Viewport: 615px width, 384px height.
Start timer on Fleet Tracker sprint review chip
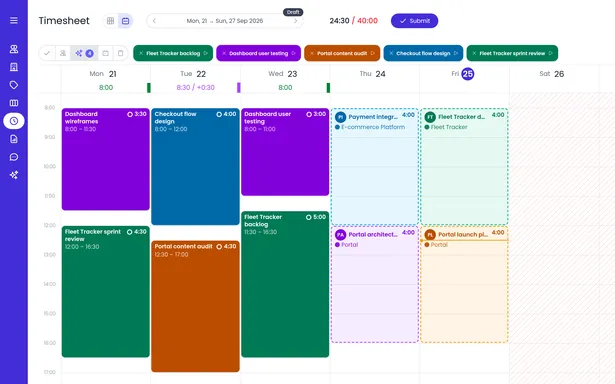click(551, 53)
